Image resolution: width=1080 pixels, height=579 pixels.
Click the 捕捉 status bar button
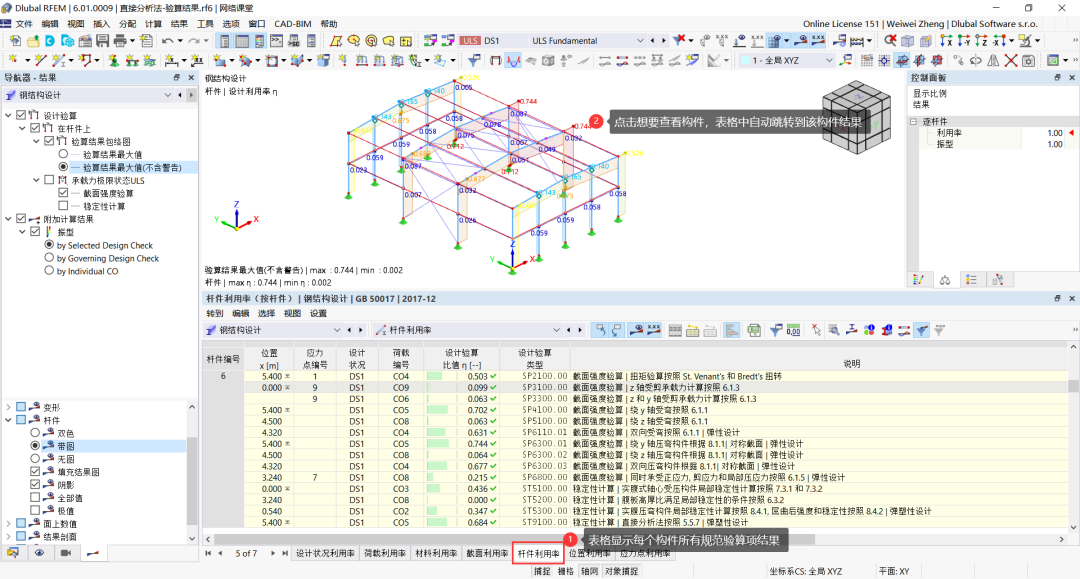(542, 571)
